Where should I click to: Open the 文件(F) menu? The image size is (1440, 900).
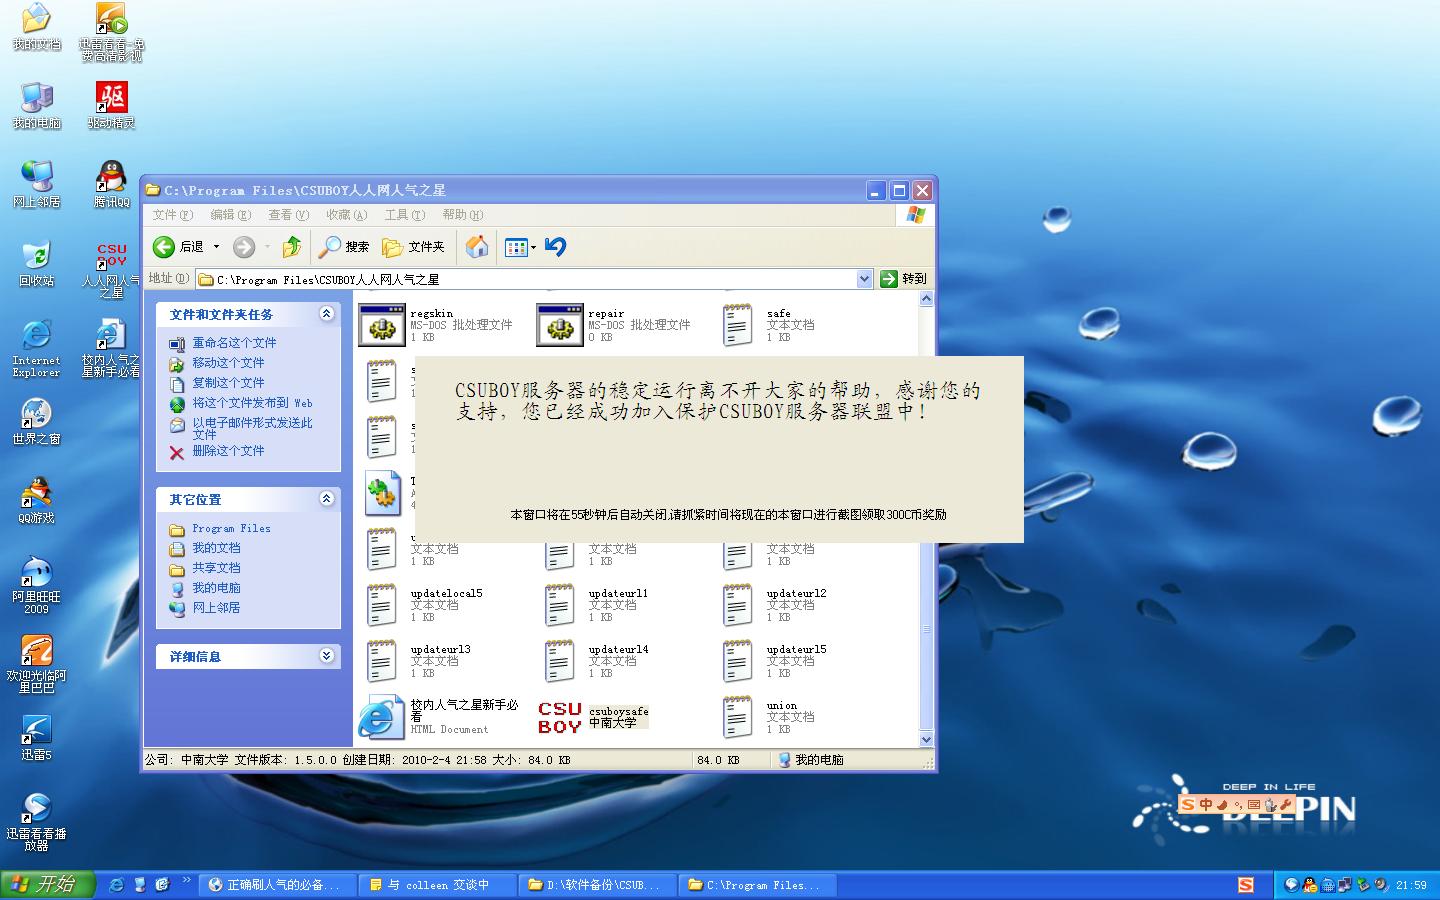(172, 215)
